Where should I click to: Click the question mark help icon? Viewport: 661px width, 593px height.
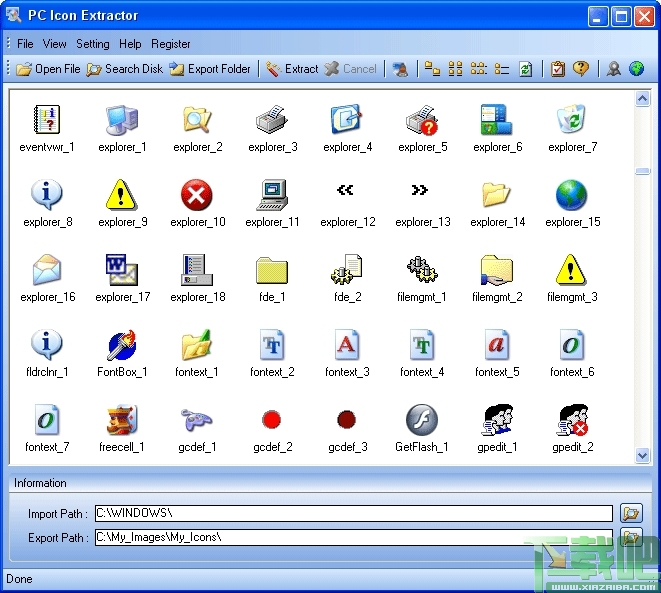coord(581,68)
